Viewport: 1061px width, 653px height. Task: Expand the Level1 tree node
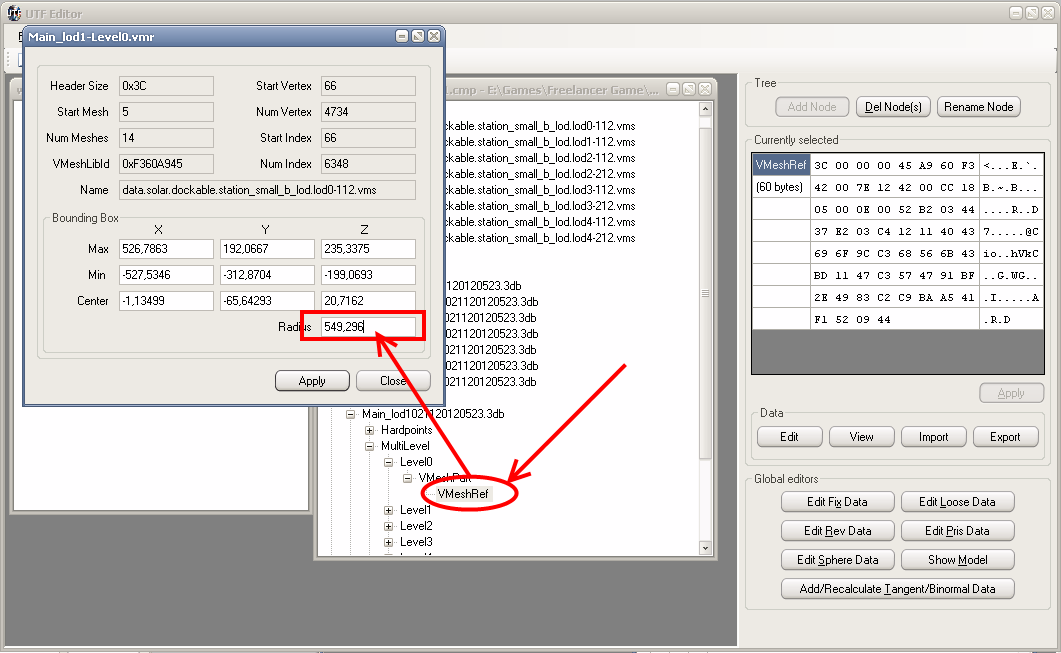pos(388,510)
